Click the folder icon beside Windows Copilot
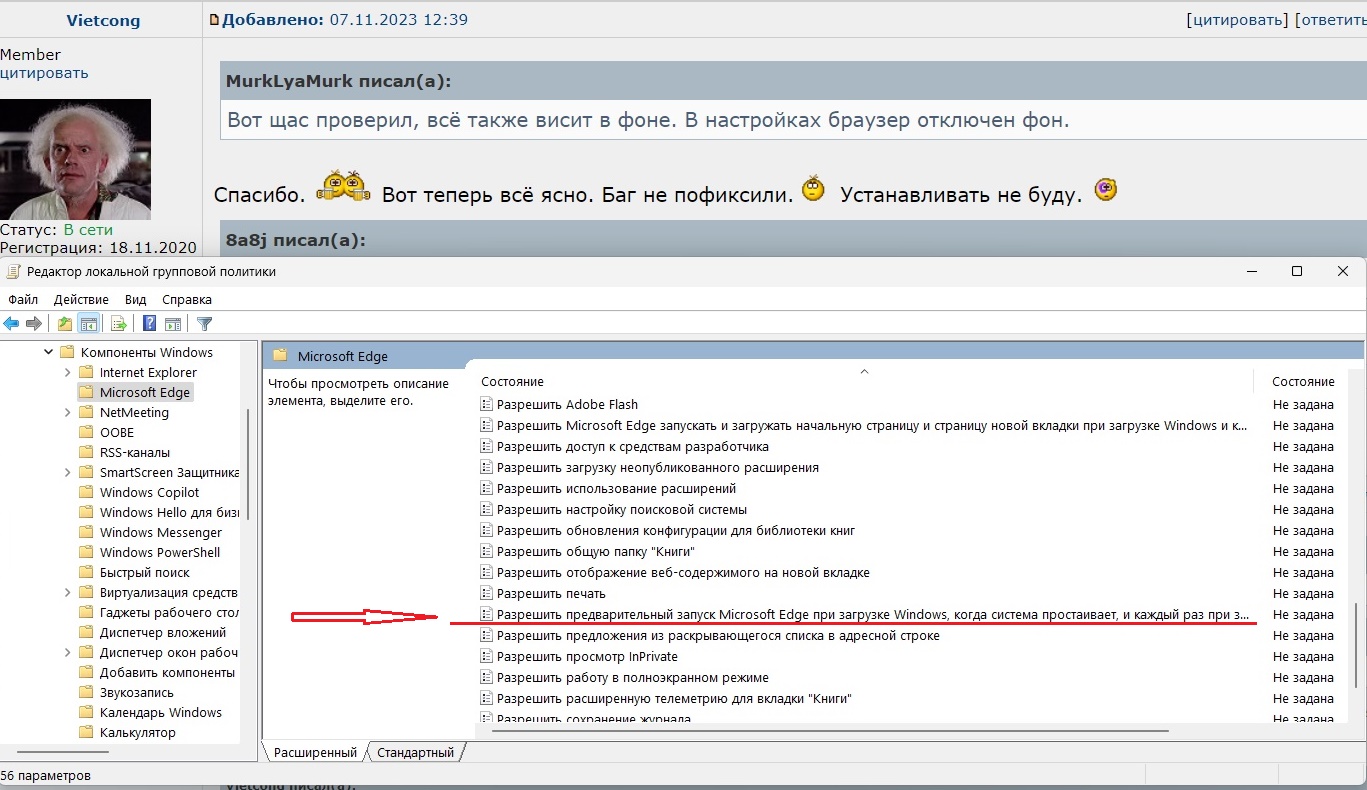Viewport: 1367px width, 790px height. click(x=86, y=492)
